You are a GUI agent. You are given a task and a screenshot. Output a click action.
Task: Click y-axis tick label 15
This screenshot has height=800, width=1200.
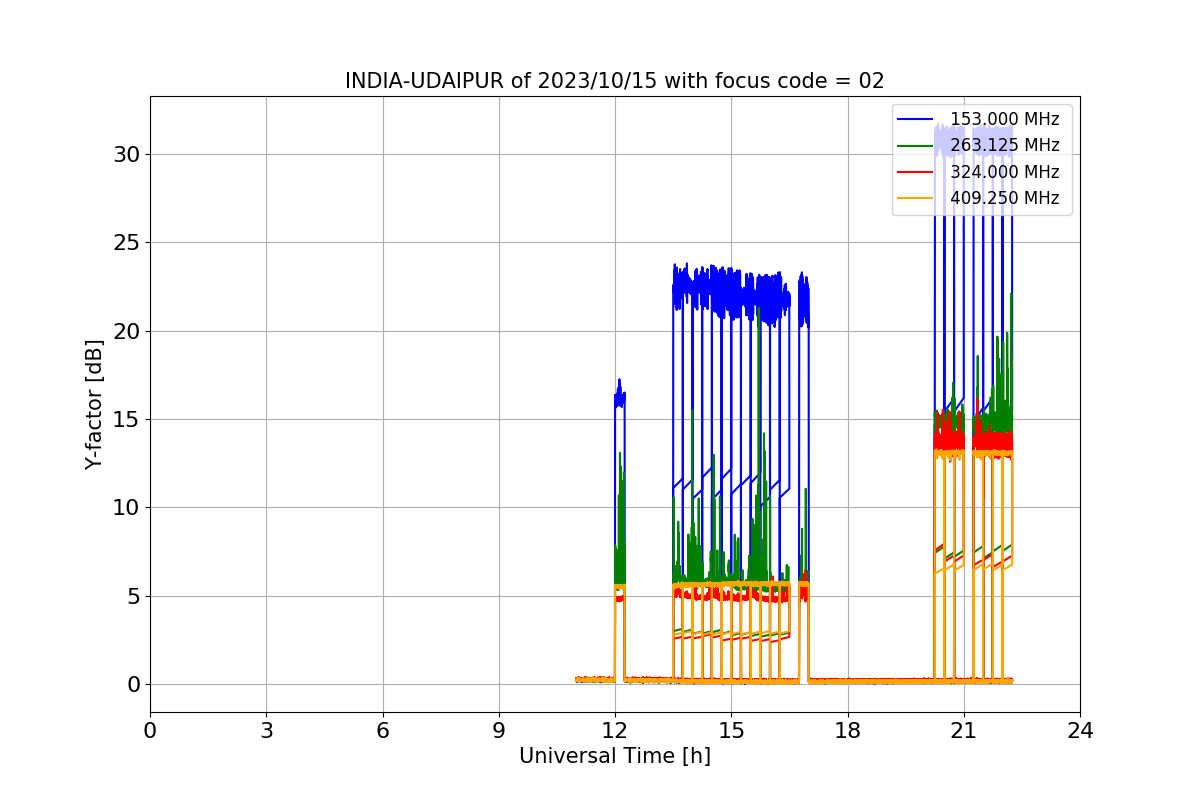click(128, 420)
